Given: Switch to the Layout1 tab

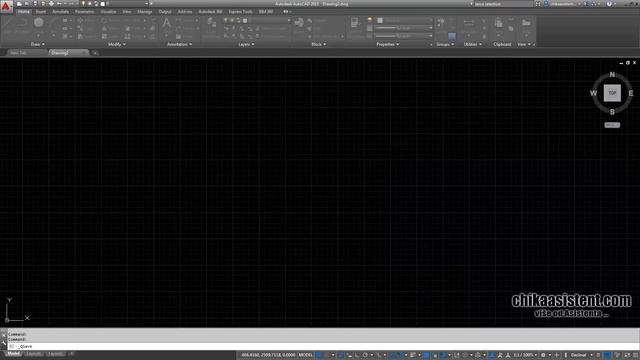Looking at the screenshot, I should coord(33,353).
